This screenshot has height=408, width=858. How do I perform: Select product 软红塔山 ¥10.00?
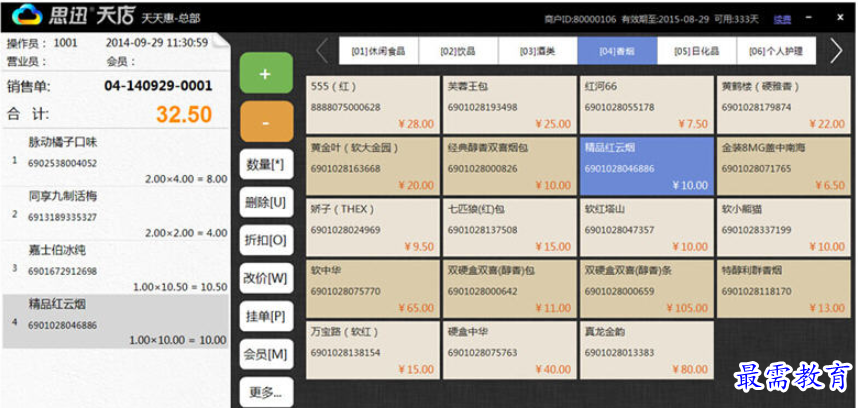click(647, 228)
